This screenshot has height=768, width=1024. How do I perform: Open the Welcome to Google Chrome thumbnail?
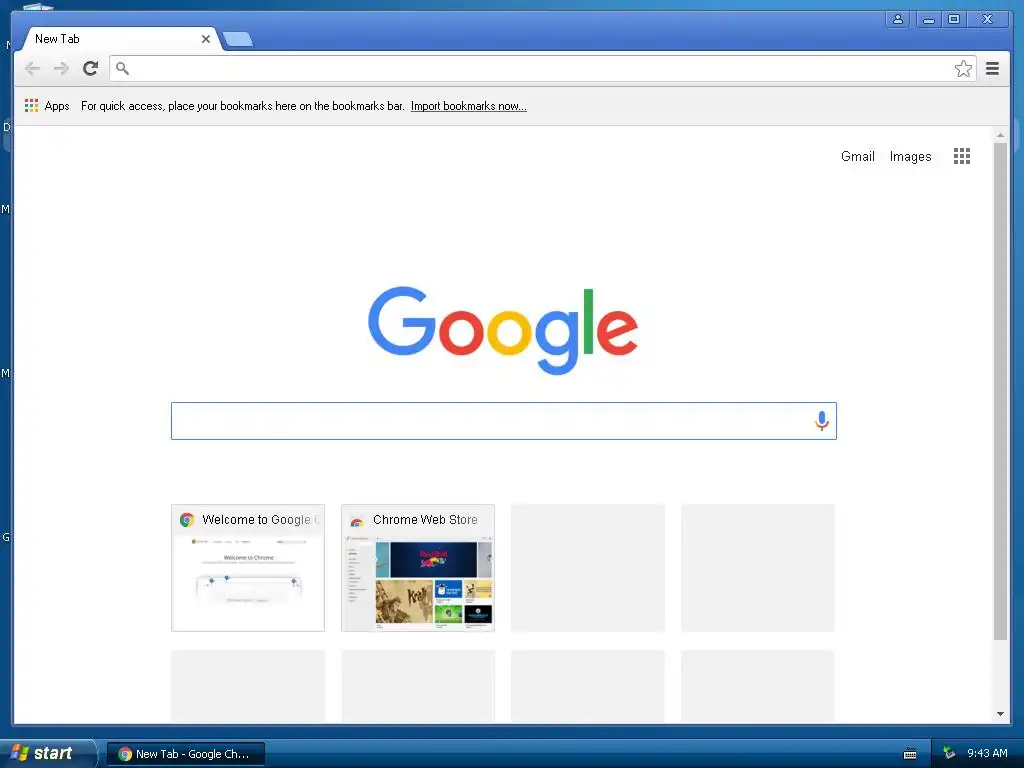pos(248,568)
